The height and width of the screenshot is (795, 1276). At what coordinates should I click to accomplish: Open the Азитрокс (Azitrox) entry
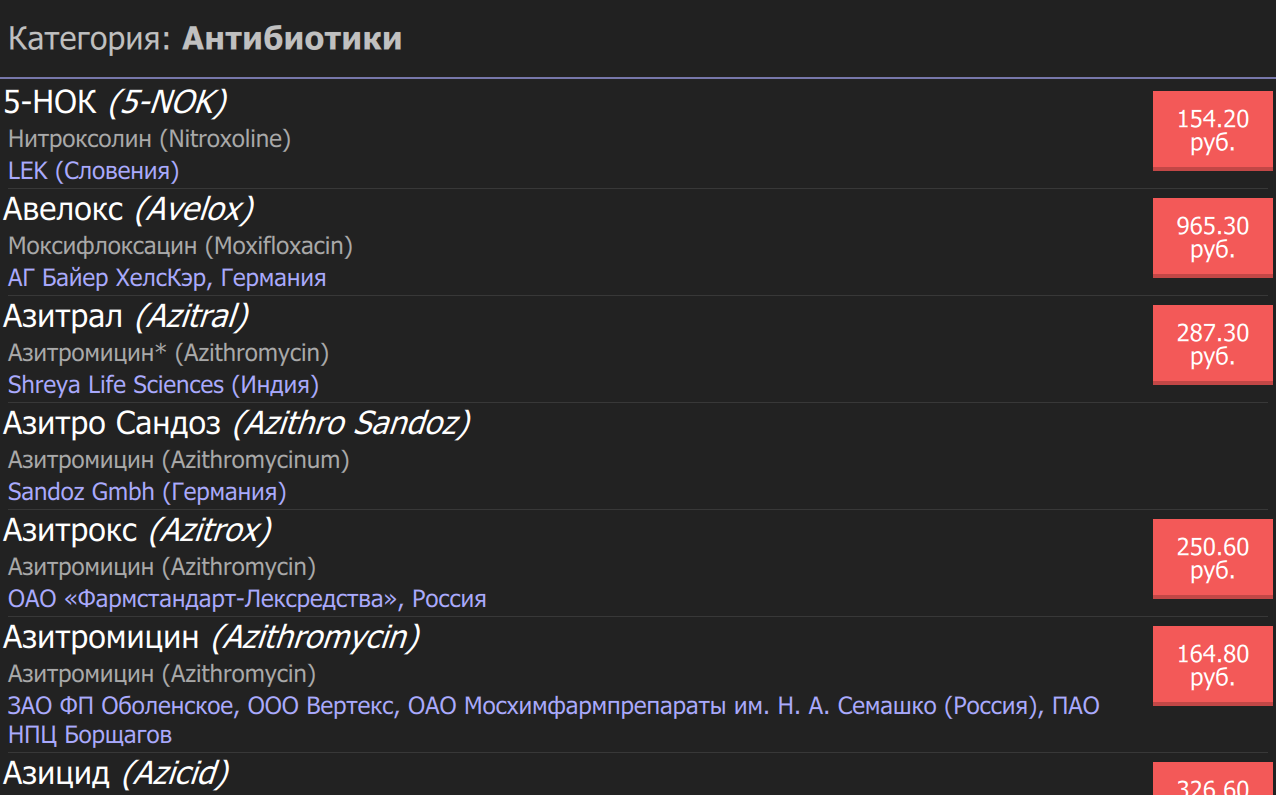coord(138,530)
